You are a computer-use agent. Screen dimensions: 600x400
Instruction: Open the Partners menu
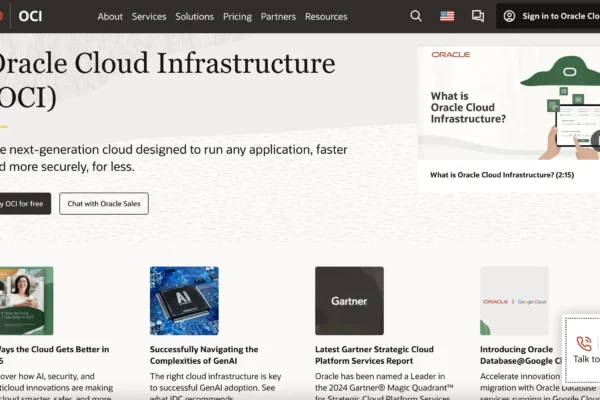[x=278, y=16]
